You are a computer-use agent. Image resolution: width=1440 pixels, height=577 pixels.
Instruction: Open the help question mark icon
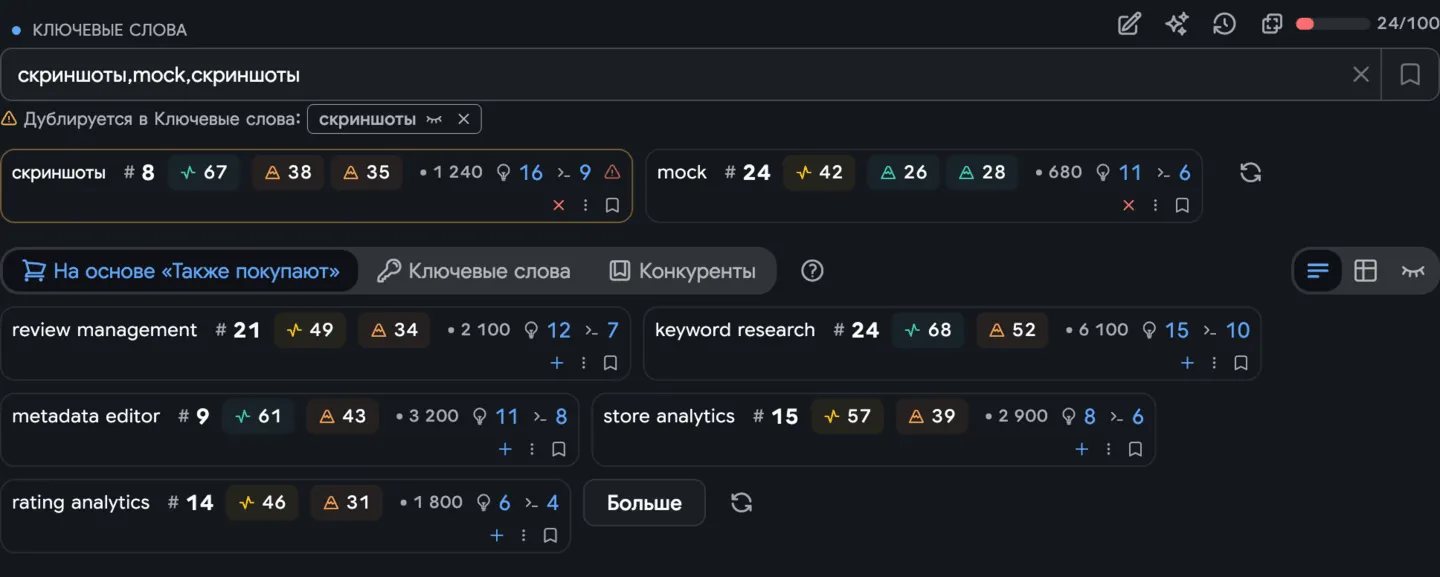coord(812,271)
